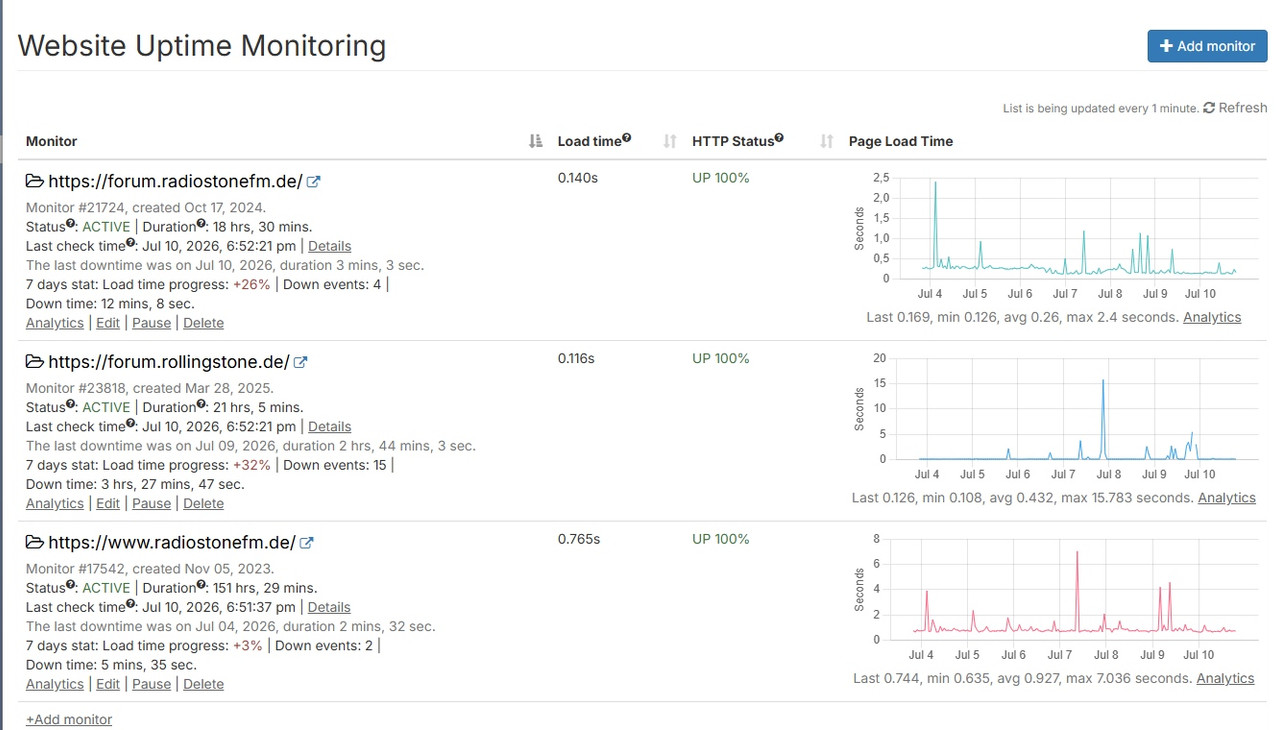Delete the forum.radiostonefm.de monitor
This screenshot has height=730, width=1279.
coord(203,323)
